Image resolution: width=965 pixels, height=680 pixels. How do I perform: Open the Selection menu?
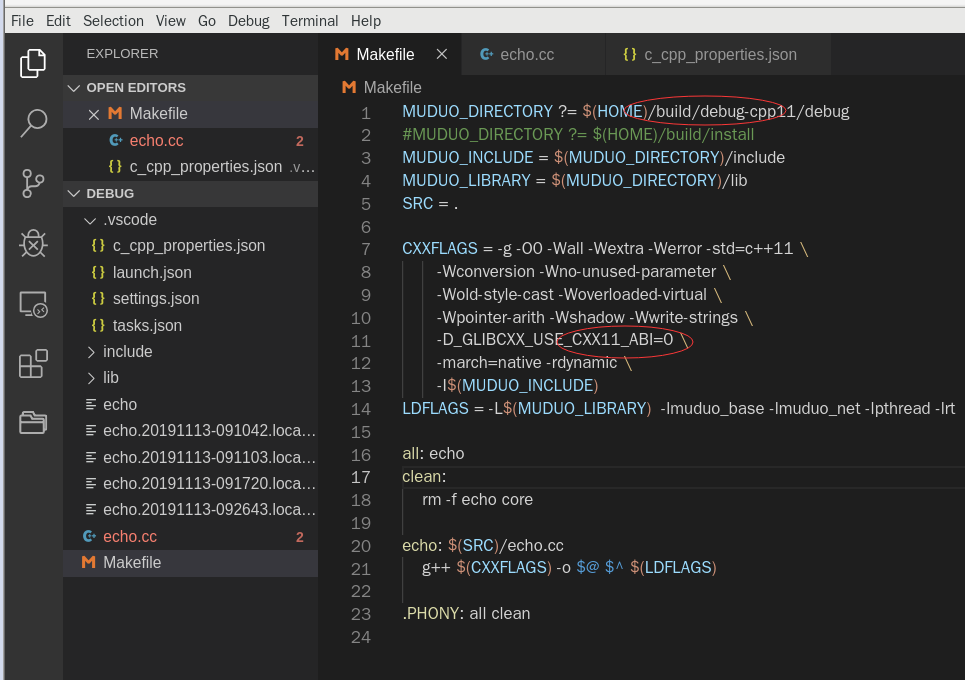(113, 20)
